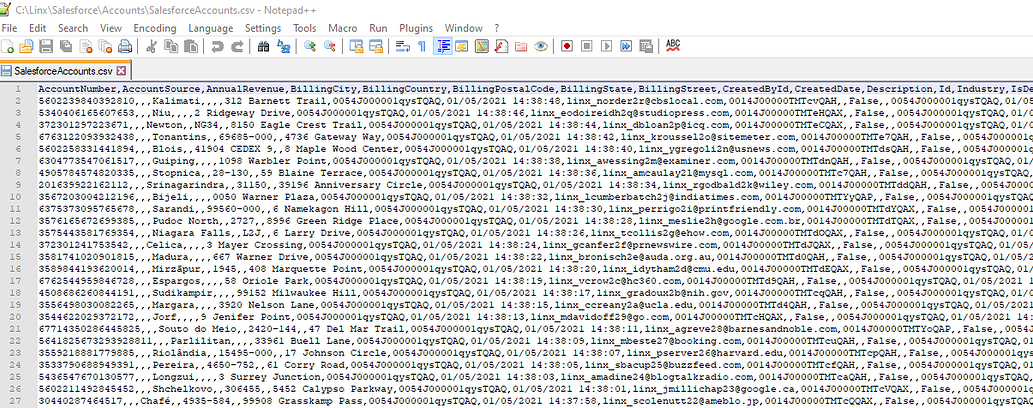1033x408 pixels.
Task: Open the User Defined Language dialog
Action: point(461,46)
